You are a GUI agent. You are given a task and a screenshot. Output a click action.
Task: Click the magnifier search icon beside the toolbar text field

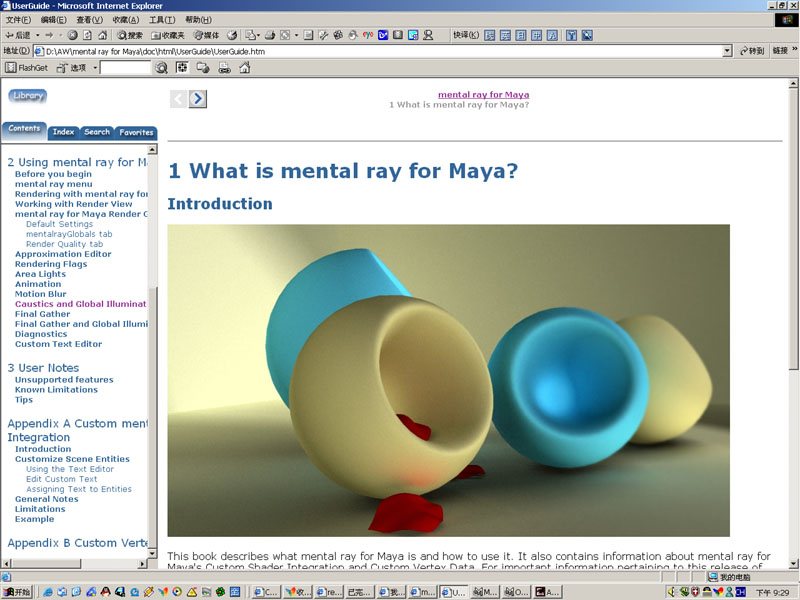[161, 67]
